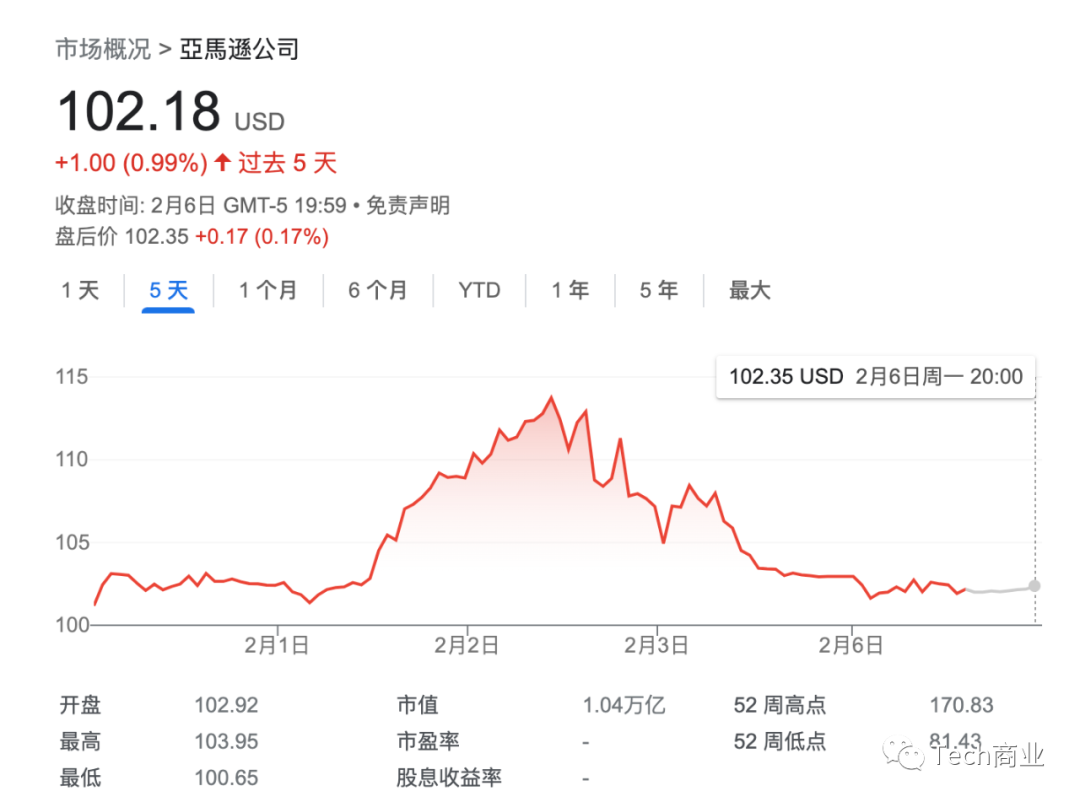Image resolution: width=1080 pixels, height=802 pixels.
Task: Show the 最大 full history range
Action: coord(749,291)
